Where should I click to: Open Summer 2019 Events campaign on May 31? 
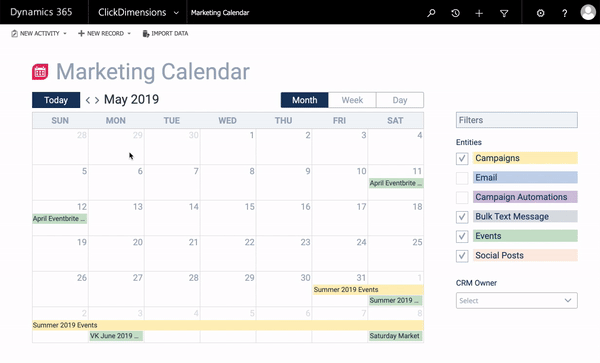coord(368,290)
